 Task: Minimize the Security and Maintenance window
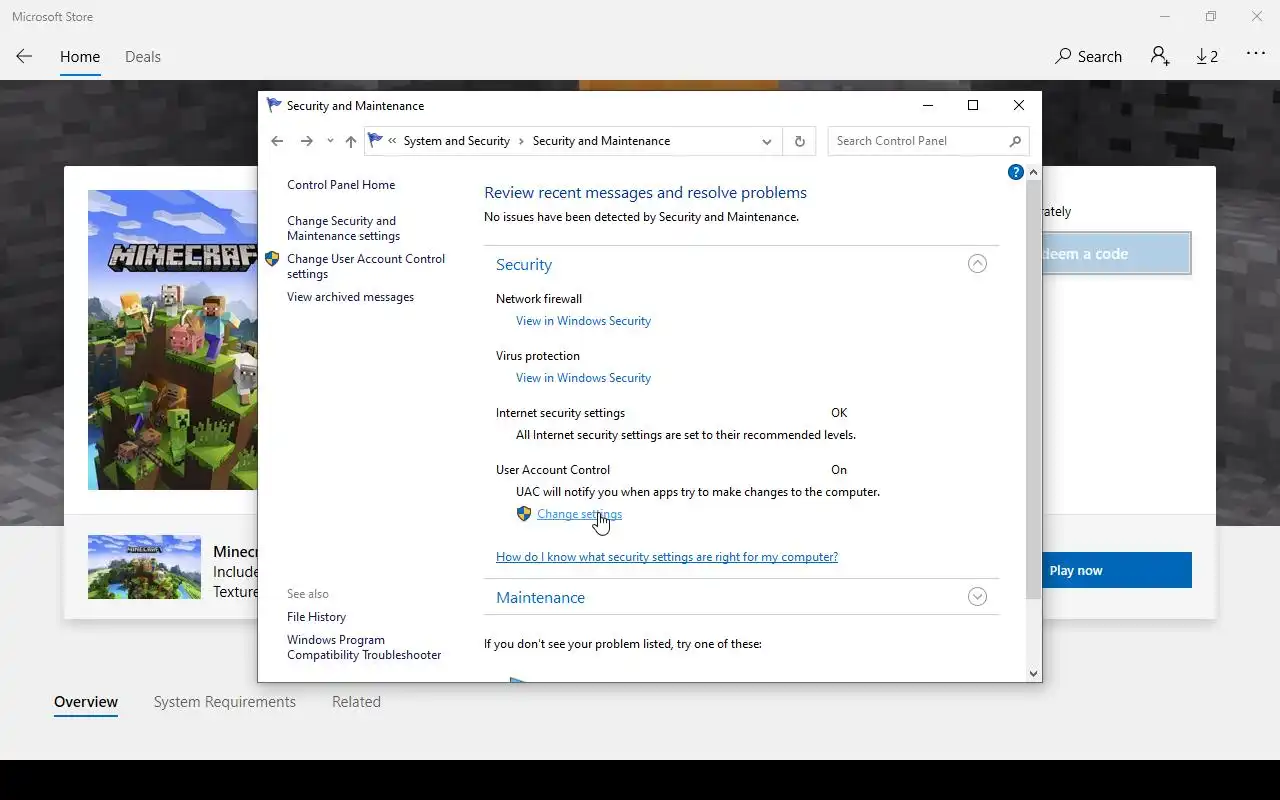[927, 105]
